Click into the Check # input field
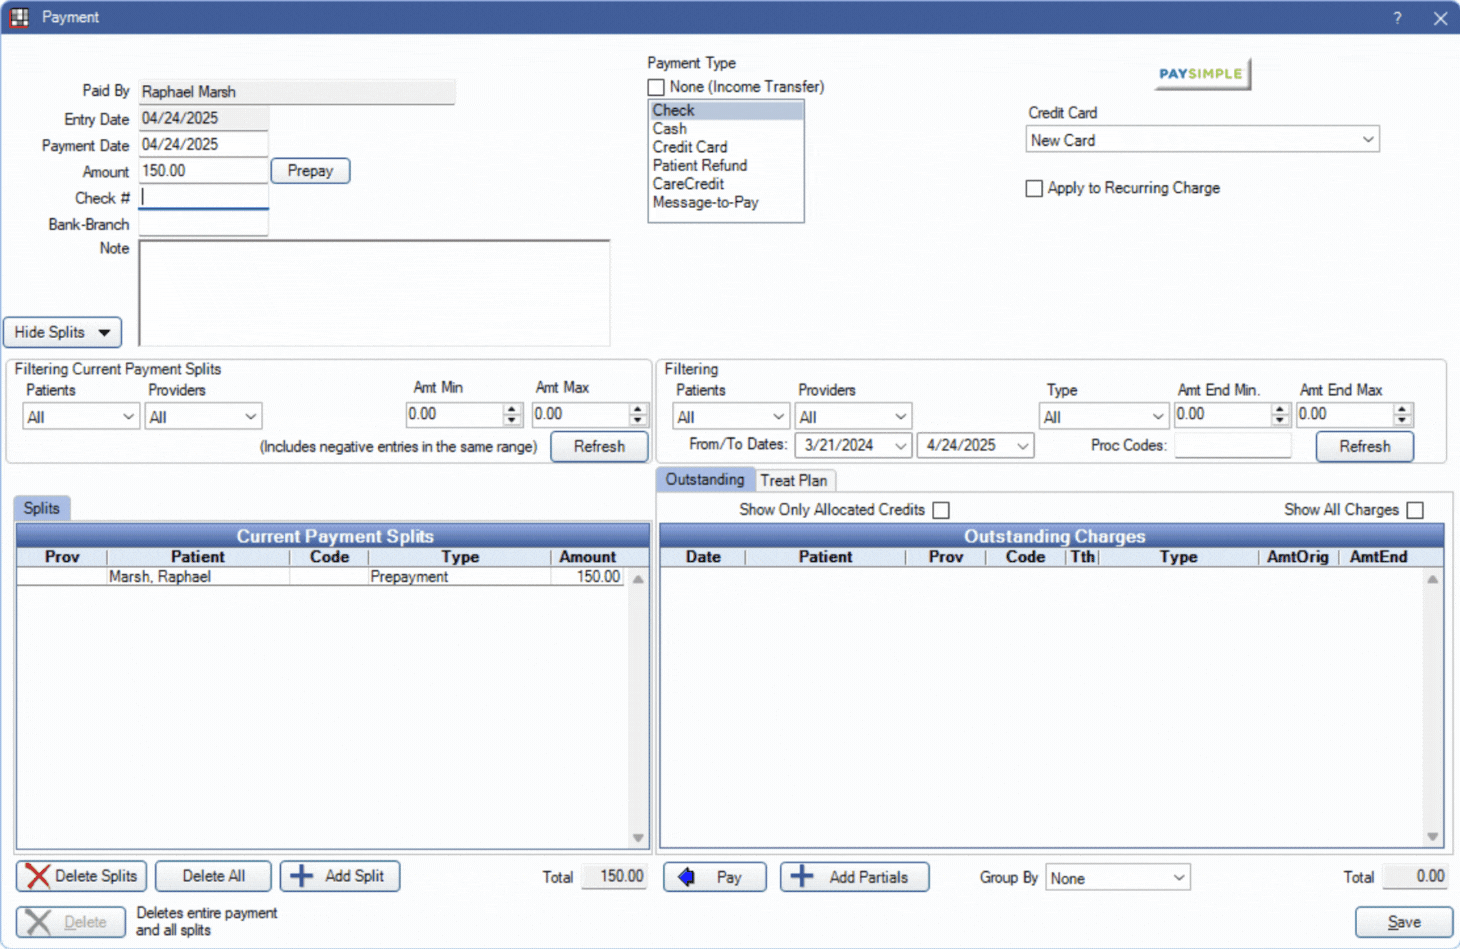 (x=204, y=198)
